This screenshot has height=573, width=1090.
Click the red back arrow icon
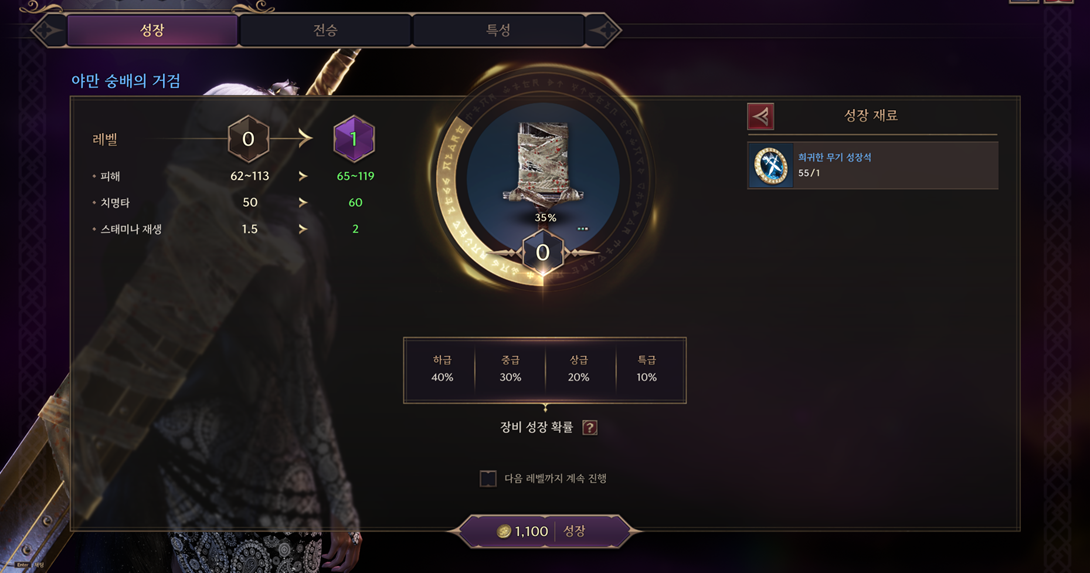click(x=760, y=116)
